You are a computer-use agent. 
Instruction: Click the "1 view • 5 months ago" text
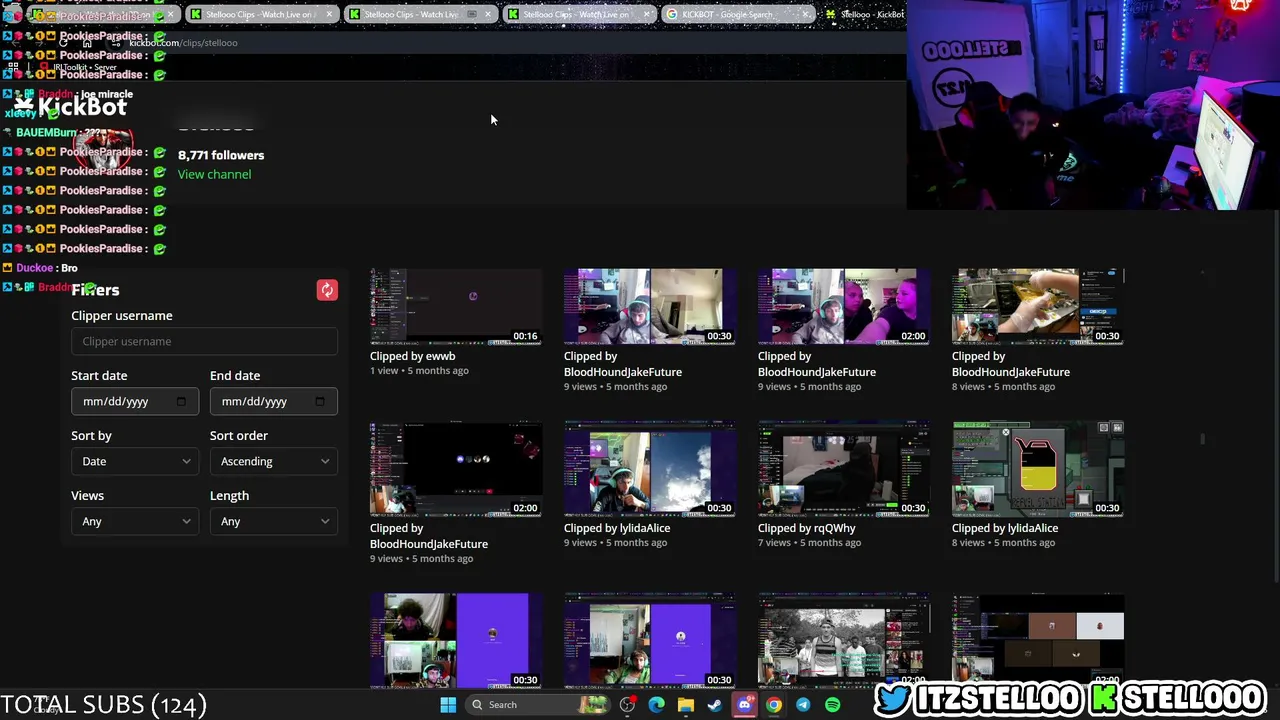coord(419,371)
